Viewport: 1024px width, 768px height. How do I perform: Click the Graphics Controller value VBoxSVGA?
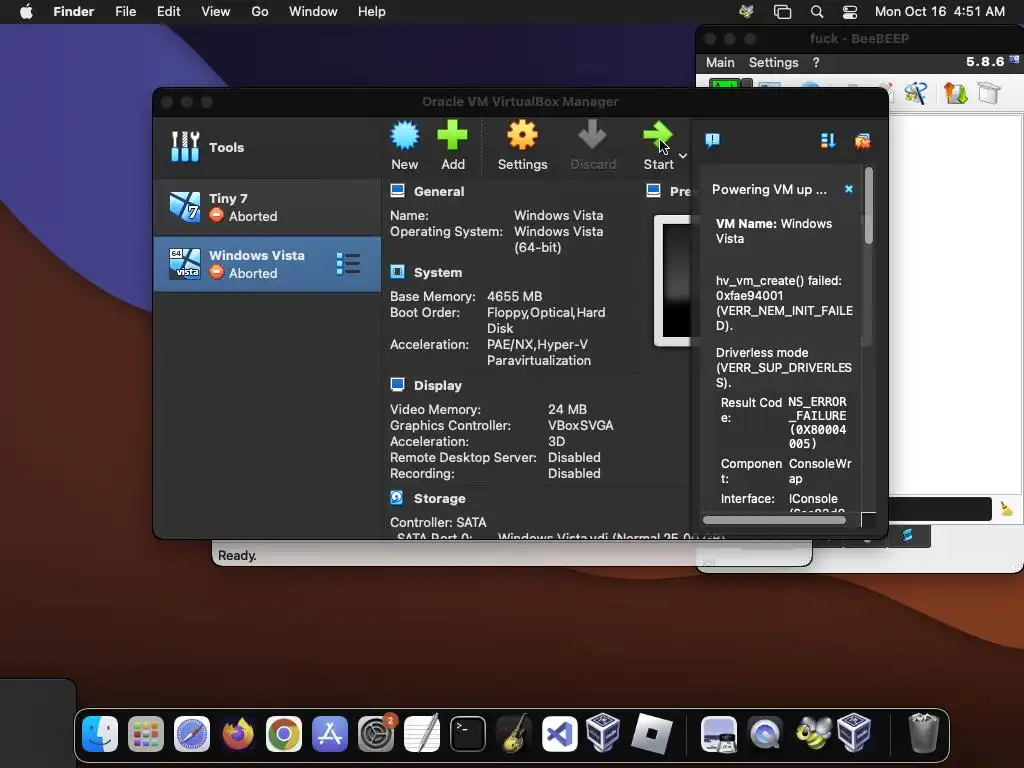coord(581,425)
